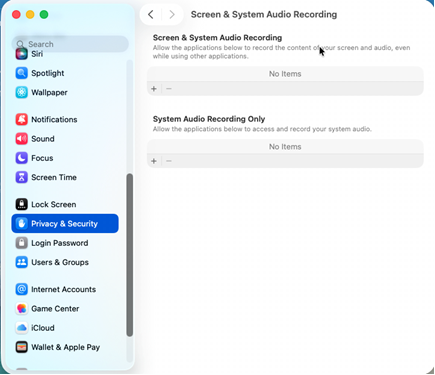Open the Spotlight icon in sidebar
The image size is (435, 375).
tap(22, 73)
